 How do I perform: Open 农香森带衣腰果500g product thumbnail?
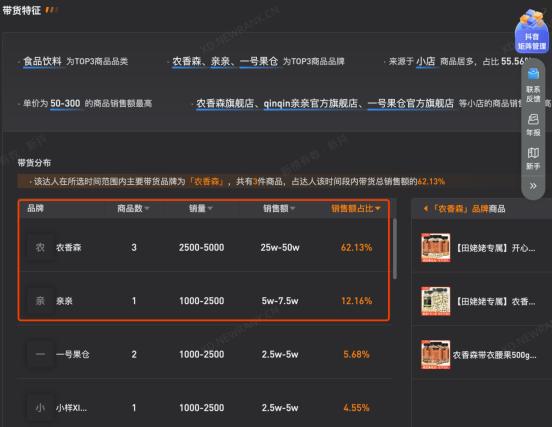click(436, 354)
